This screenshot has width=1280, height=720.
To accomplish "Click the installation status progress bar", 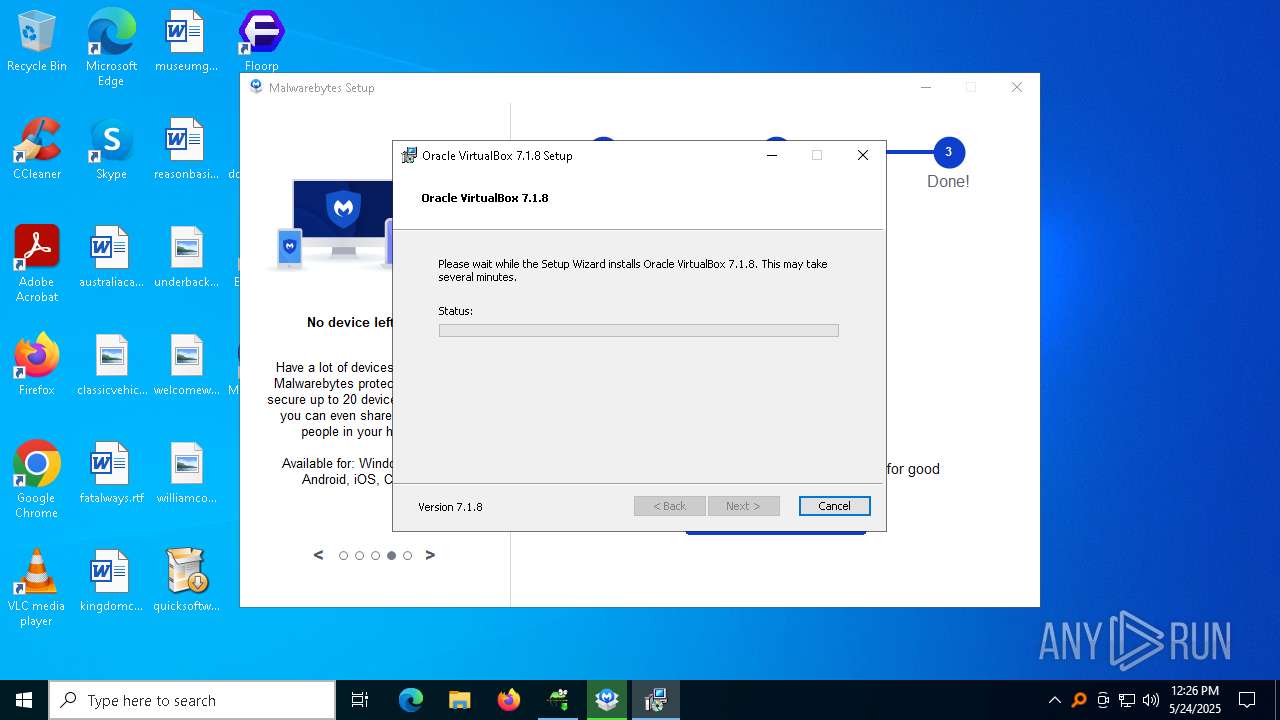I will [638, 330].
